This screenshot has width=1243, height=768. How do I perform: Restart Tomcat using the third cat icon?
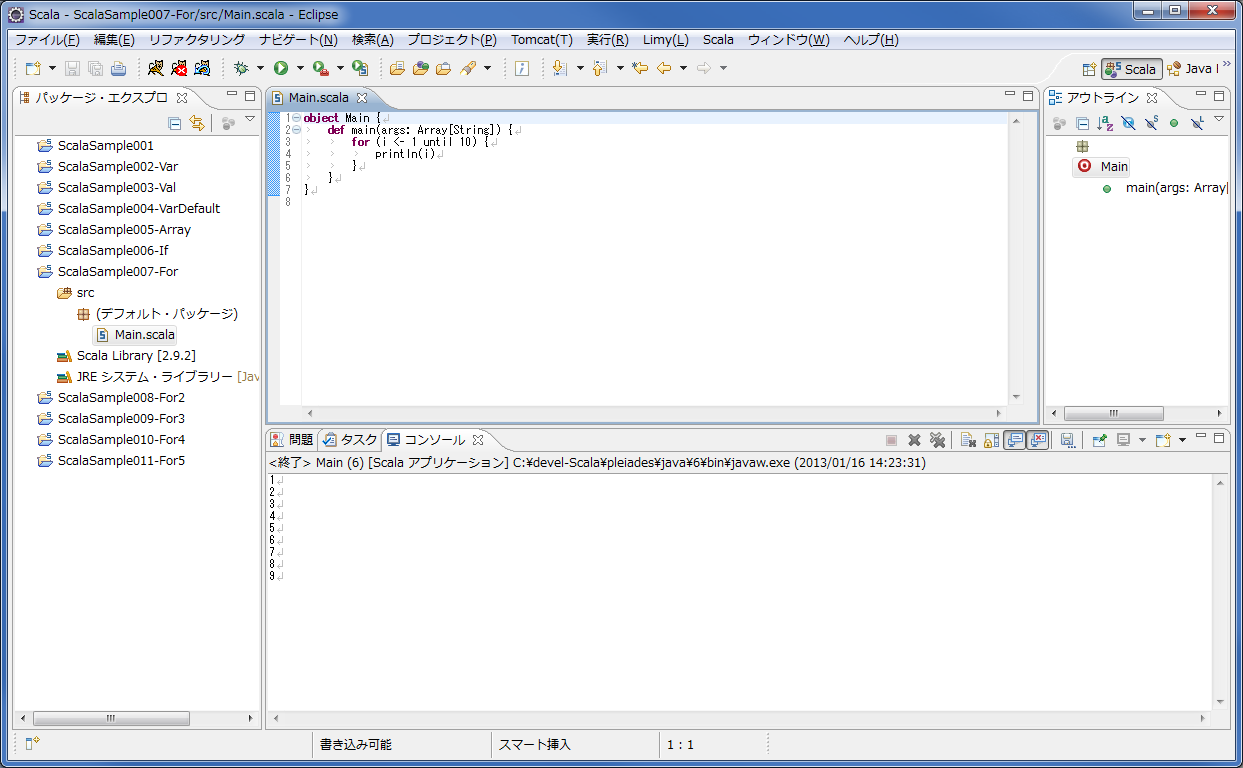click(x=203, y=68)
